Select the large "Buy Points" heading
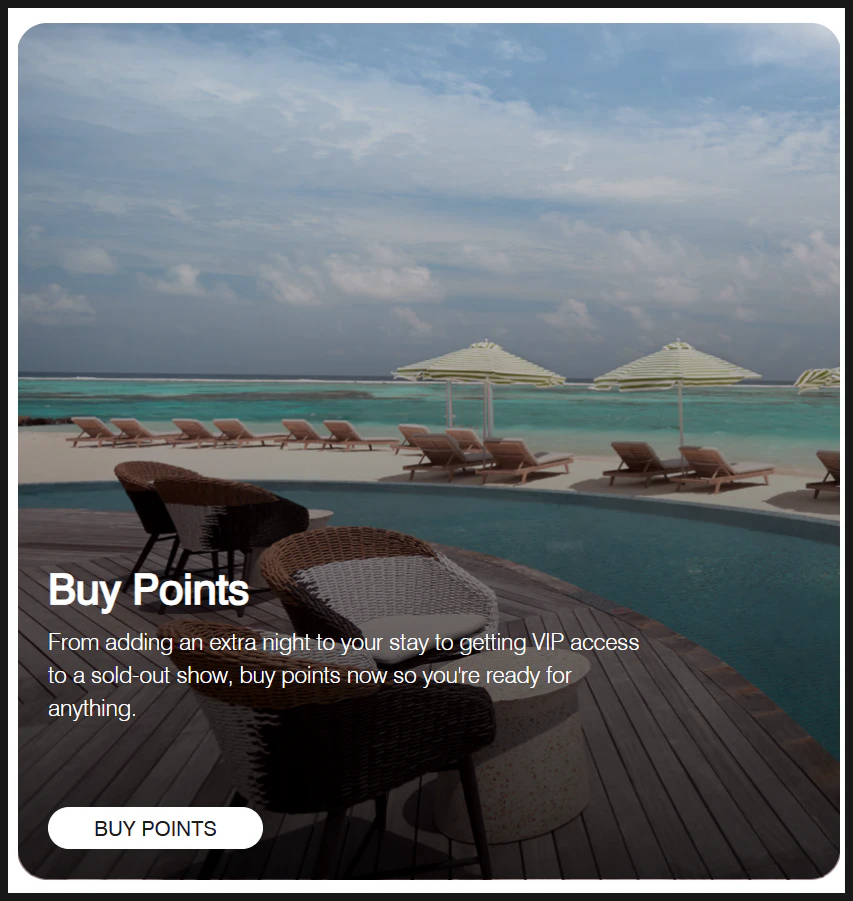This screenshot has width=853, height=901. (148, 590)
